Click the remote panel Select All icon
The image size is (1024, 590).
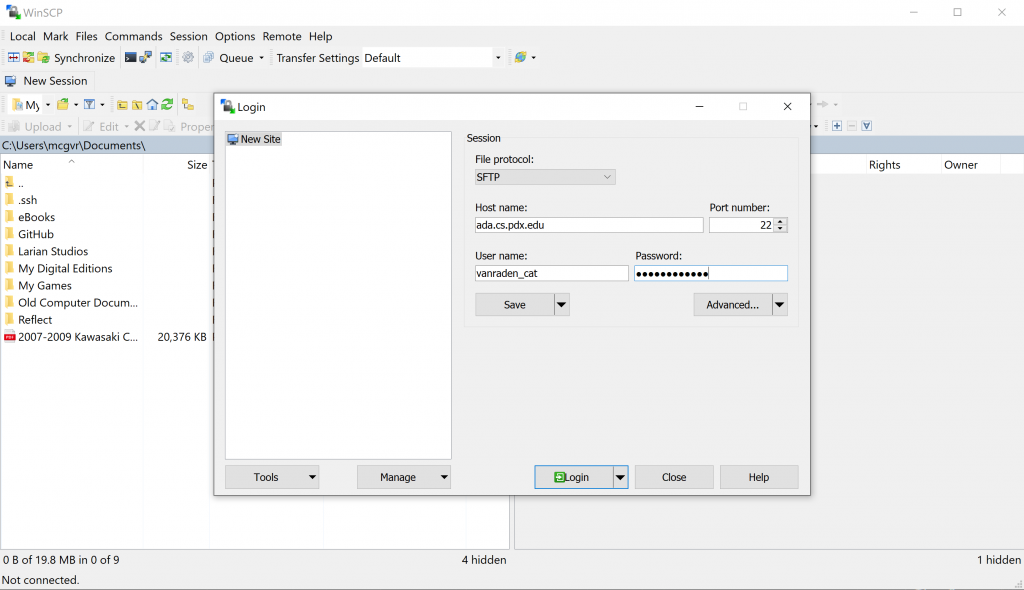tap(867, 125)
